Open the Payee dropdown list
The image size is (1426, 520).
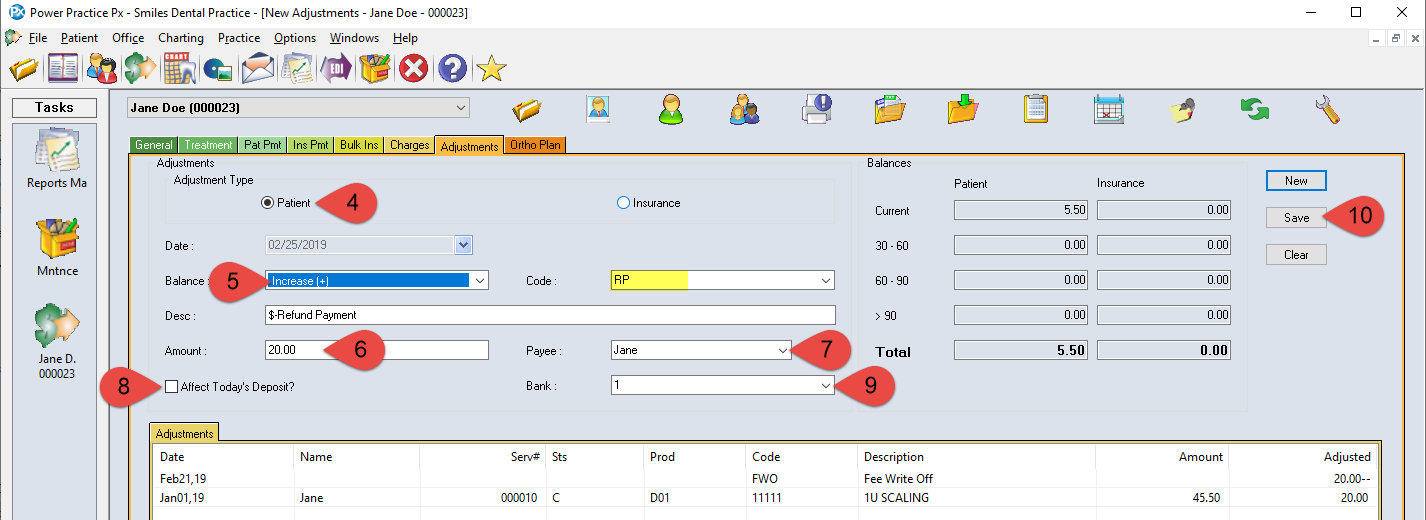tap(781, 350)
